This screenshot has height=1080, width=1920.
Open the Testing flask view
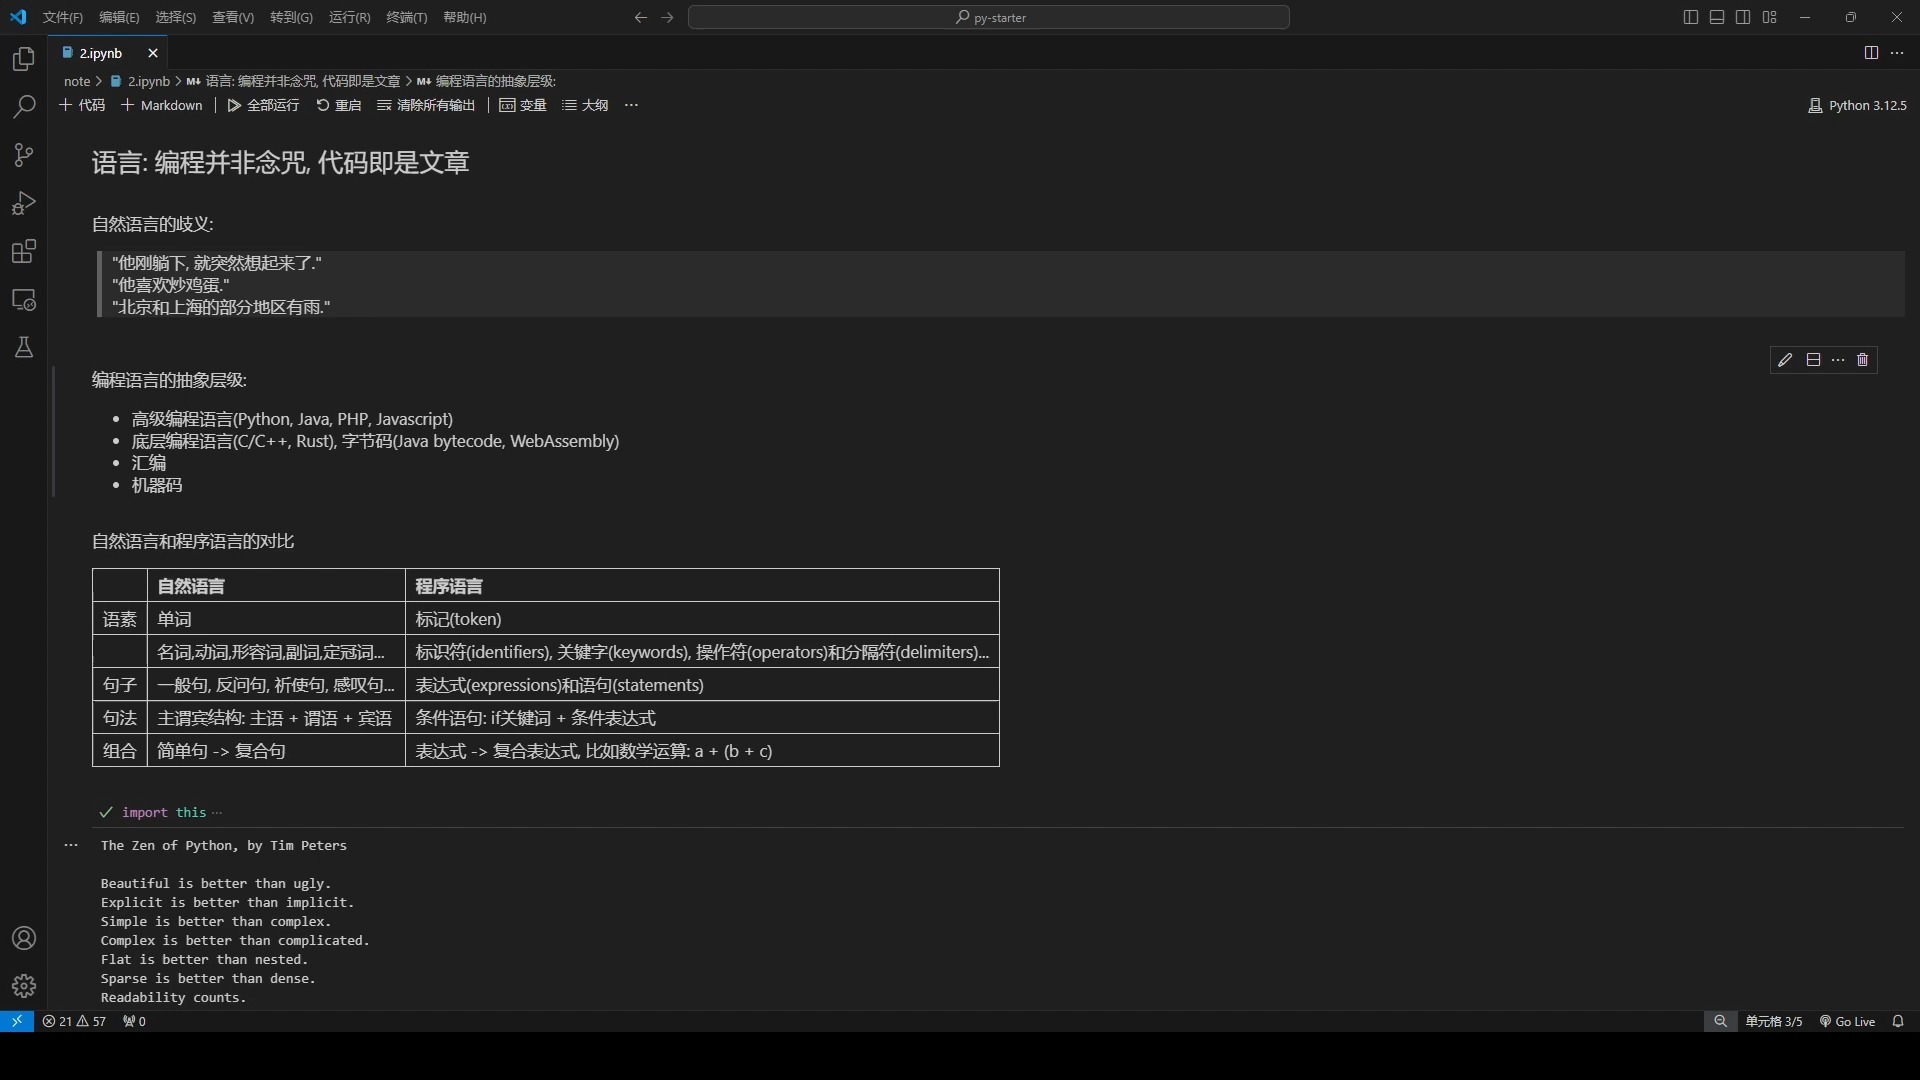tap(24, 347)
